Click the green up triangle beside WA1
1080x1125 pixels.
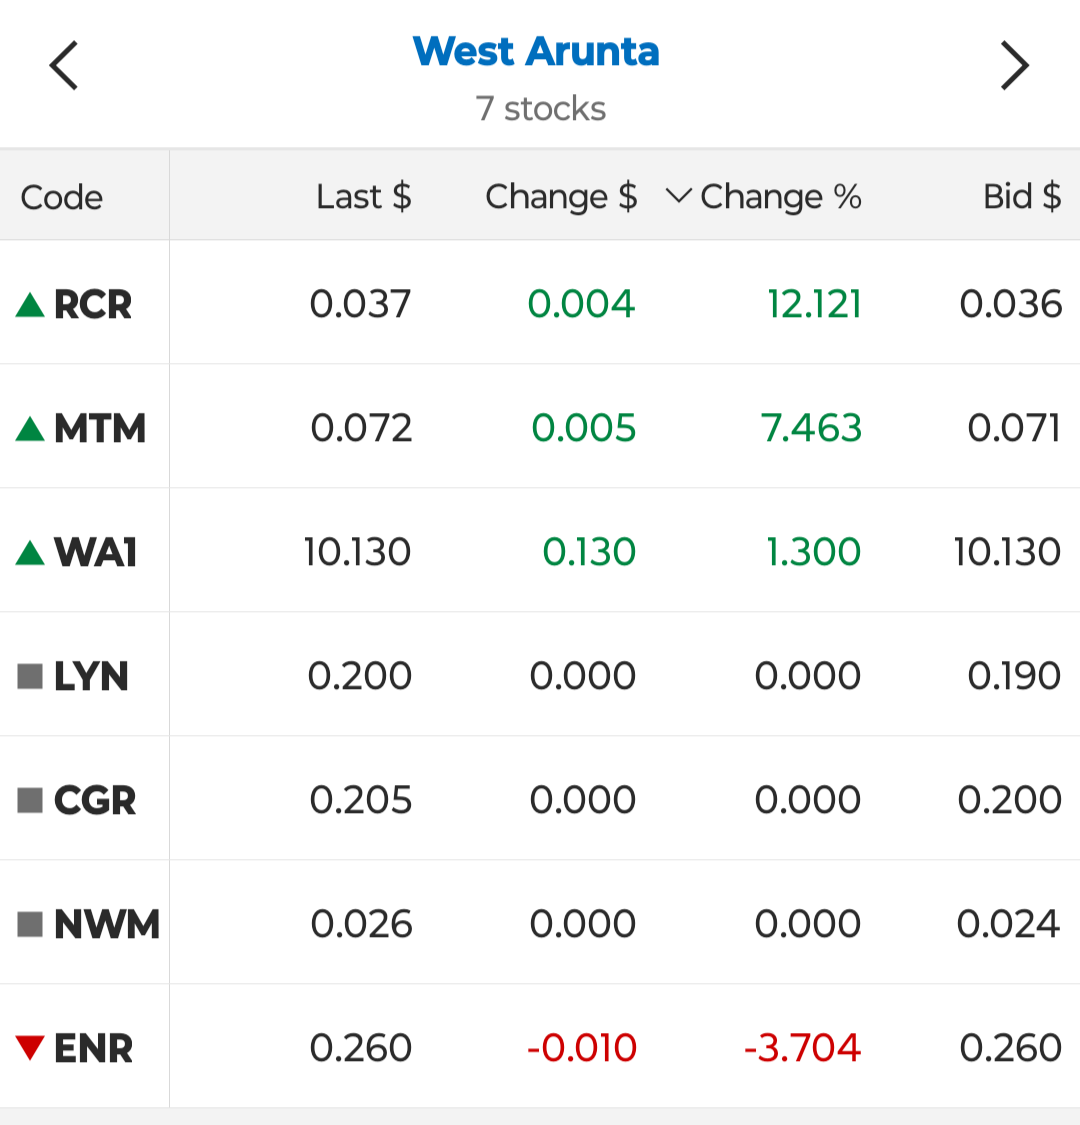(x=30, y=553)
